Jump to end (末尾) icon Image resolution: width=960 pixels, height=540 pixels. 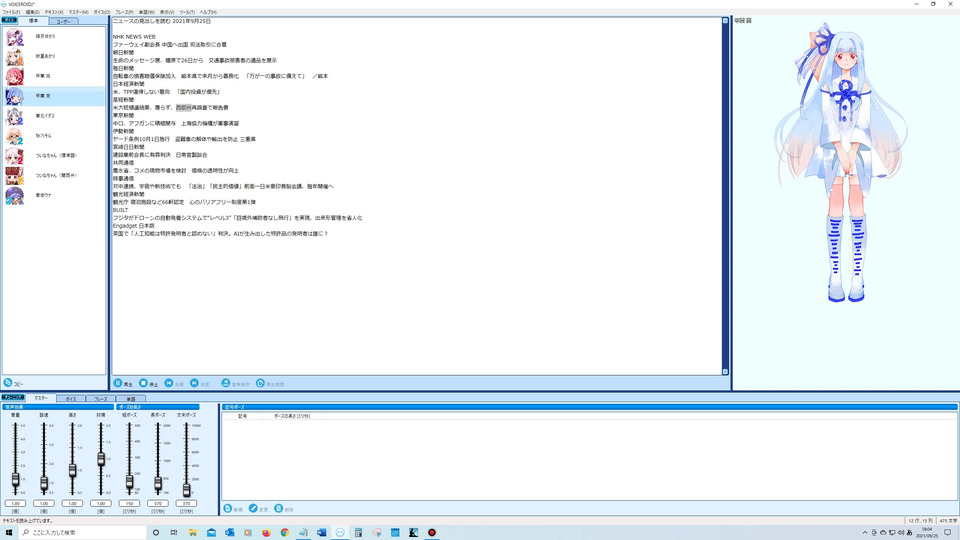tap(194, 383)
